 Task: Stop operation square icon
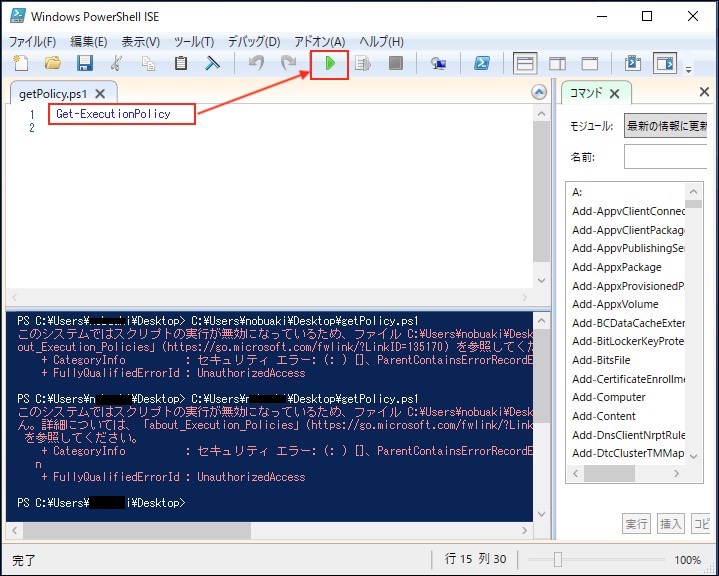coord(395,63)
